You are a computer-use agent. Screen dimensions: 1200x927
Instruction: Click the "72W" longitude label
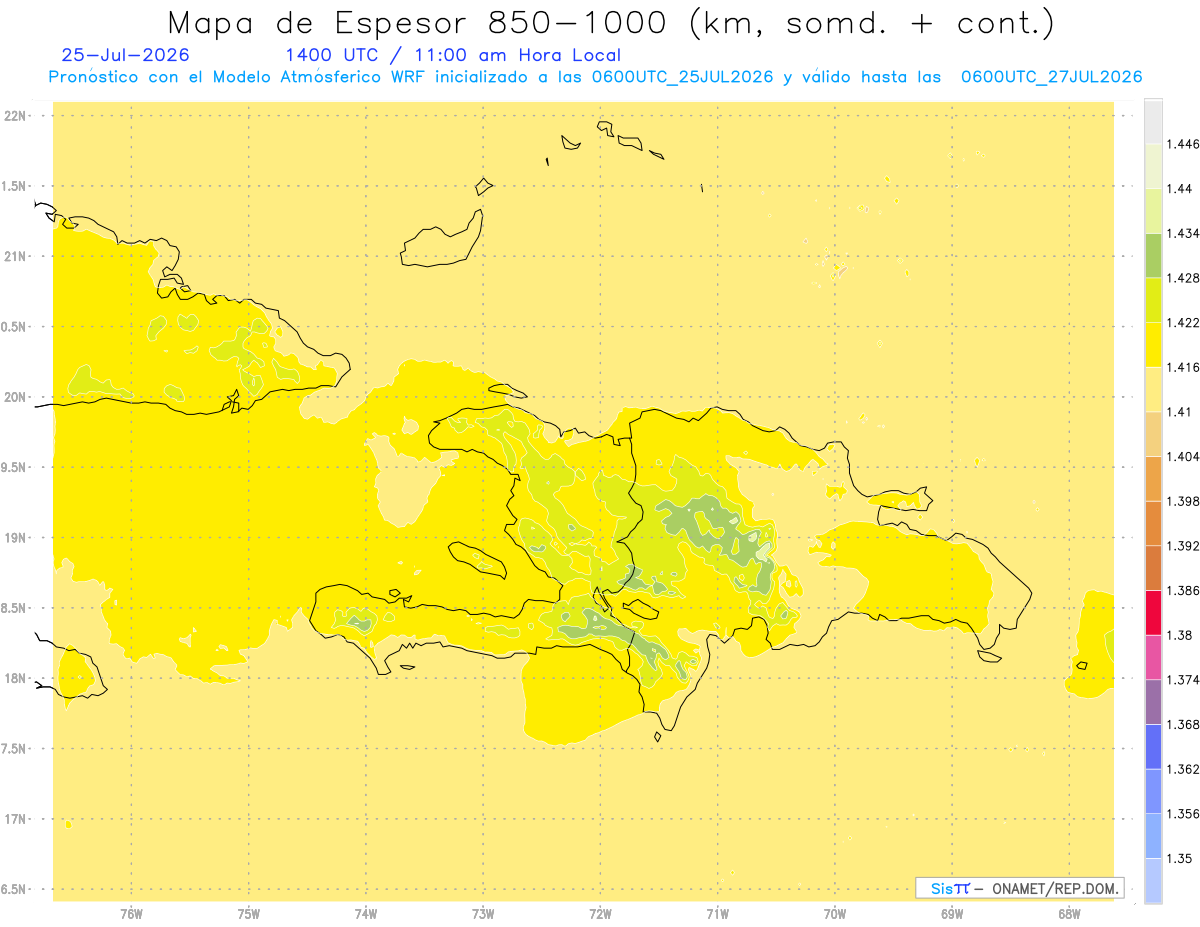click(600, 913)
